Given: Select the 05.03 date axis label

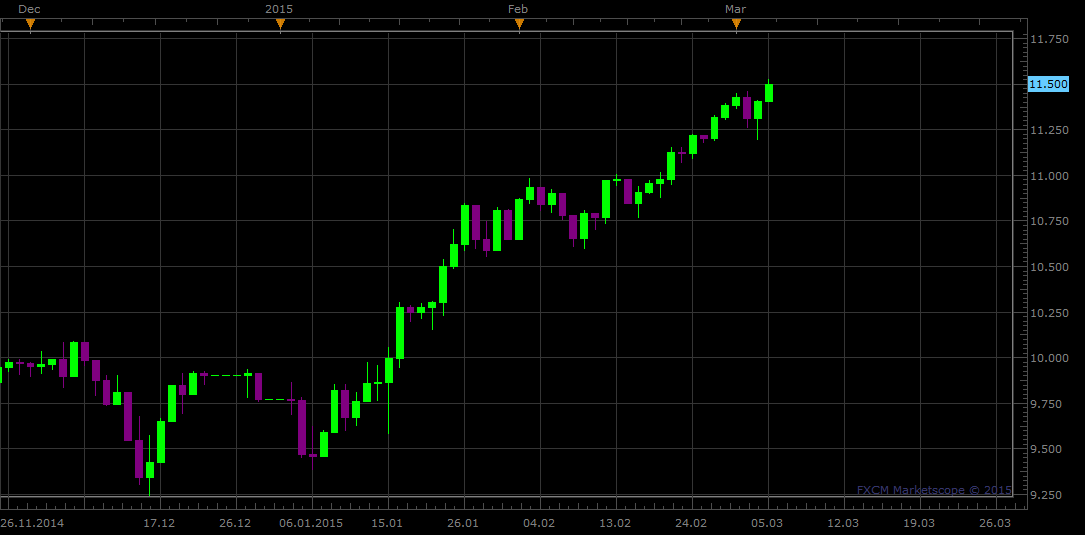Looking at the screenshot, I should [767, 523].
